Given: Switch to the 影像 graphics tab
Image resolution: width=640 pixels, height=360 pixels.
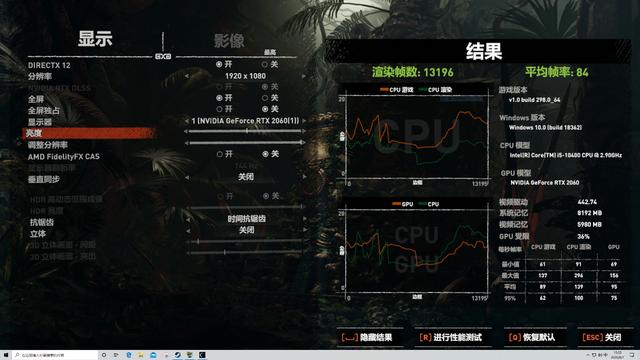Looking at the screenshot, I should tap(229, 41).
